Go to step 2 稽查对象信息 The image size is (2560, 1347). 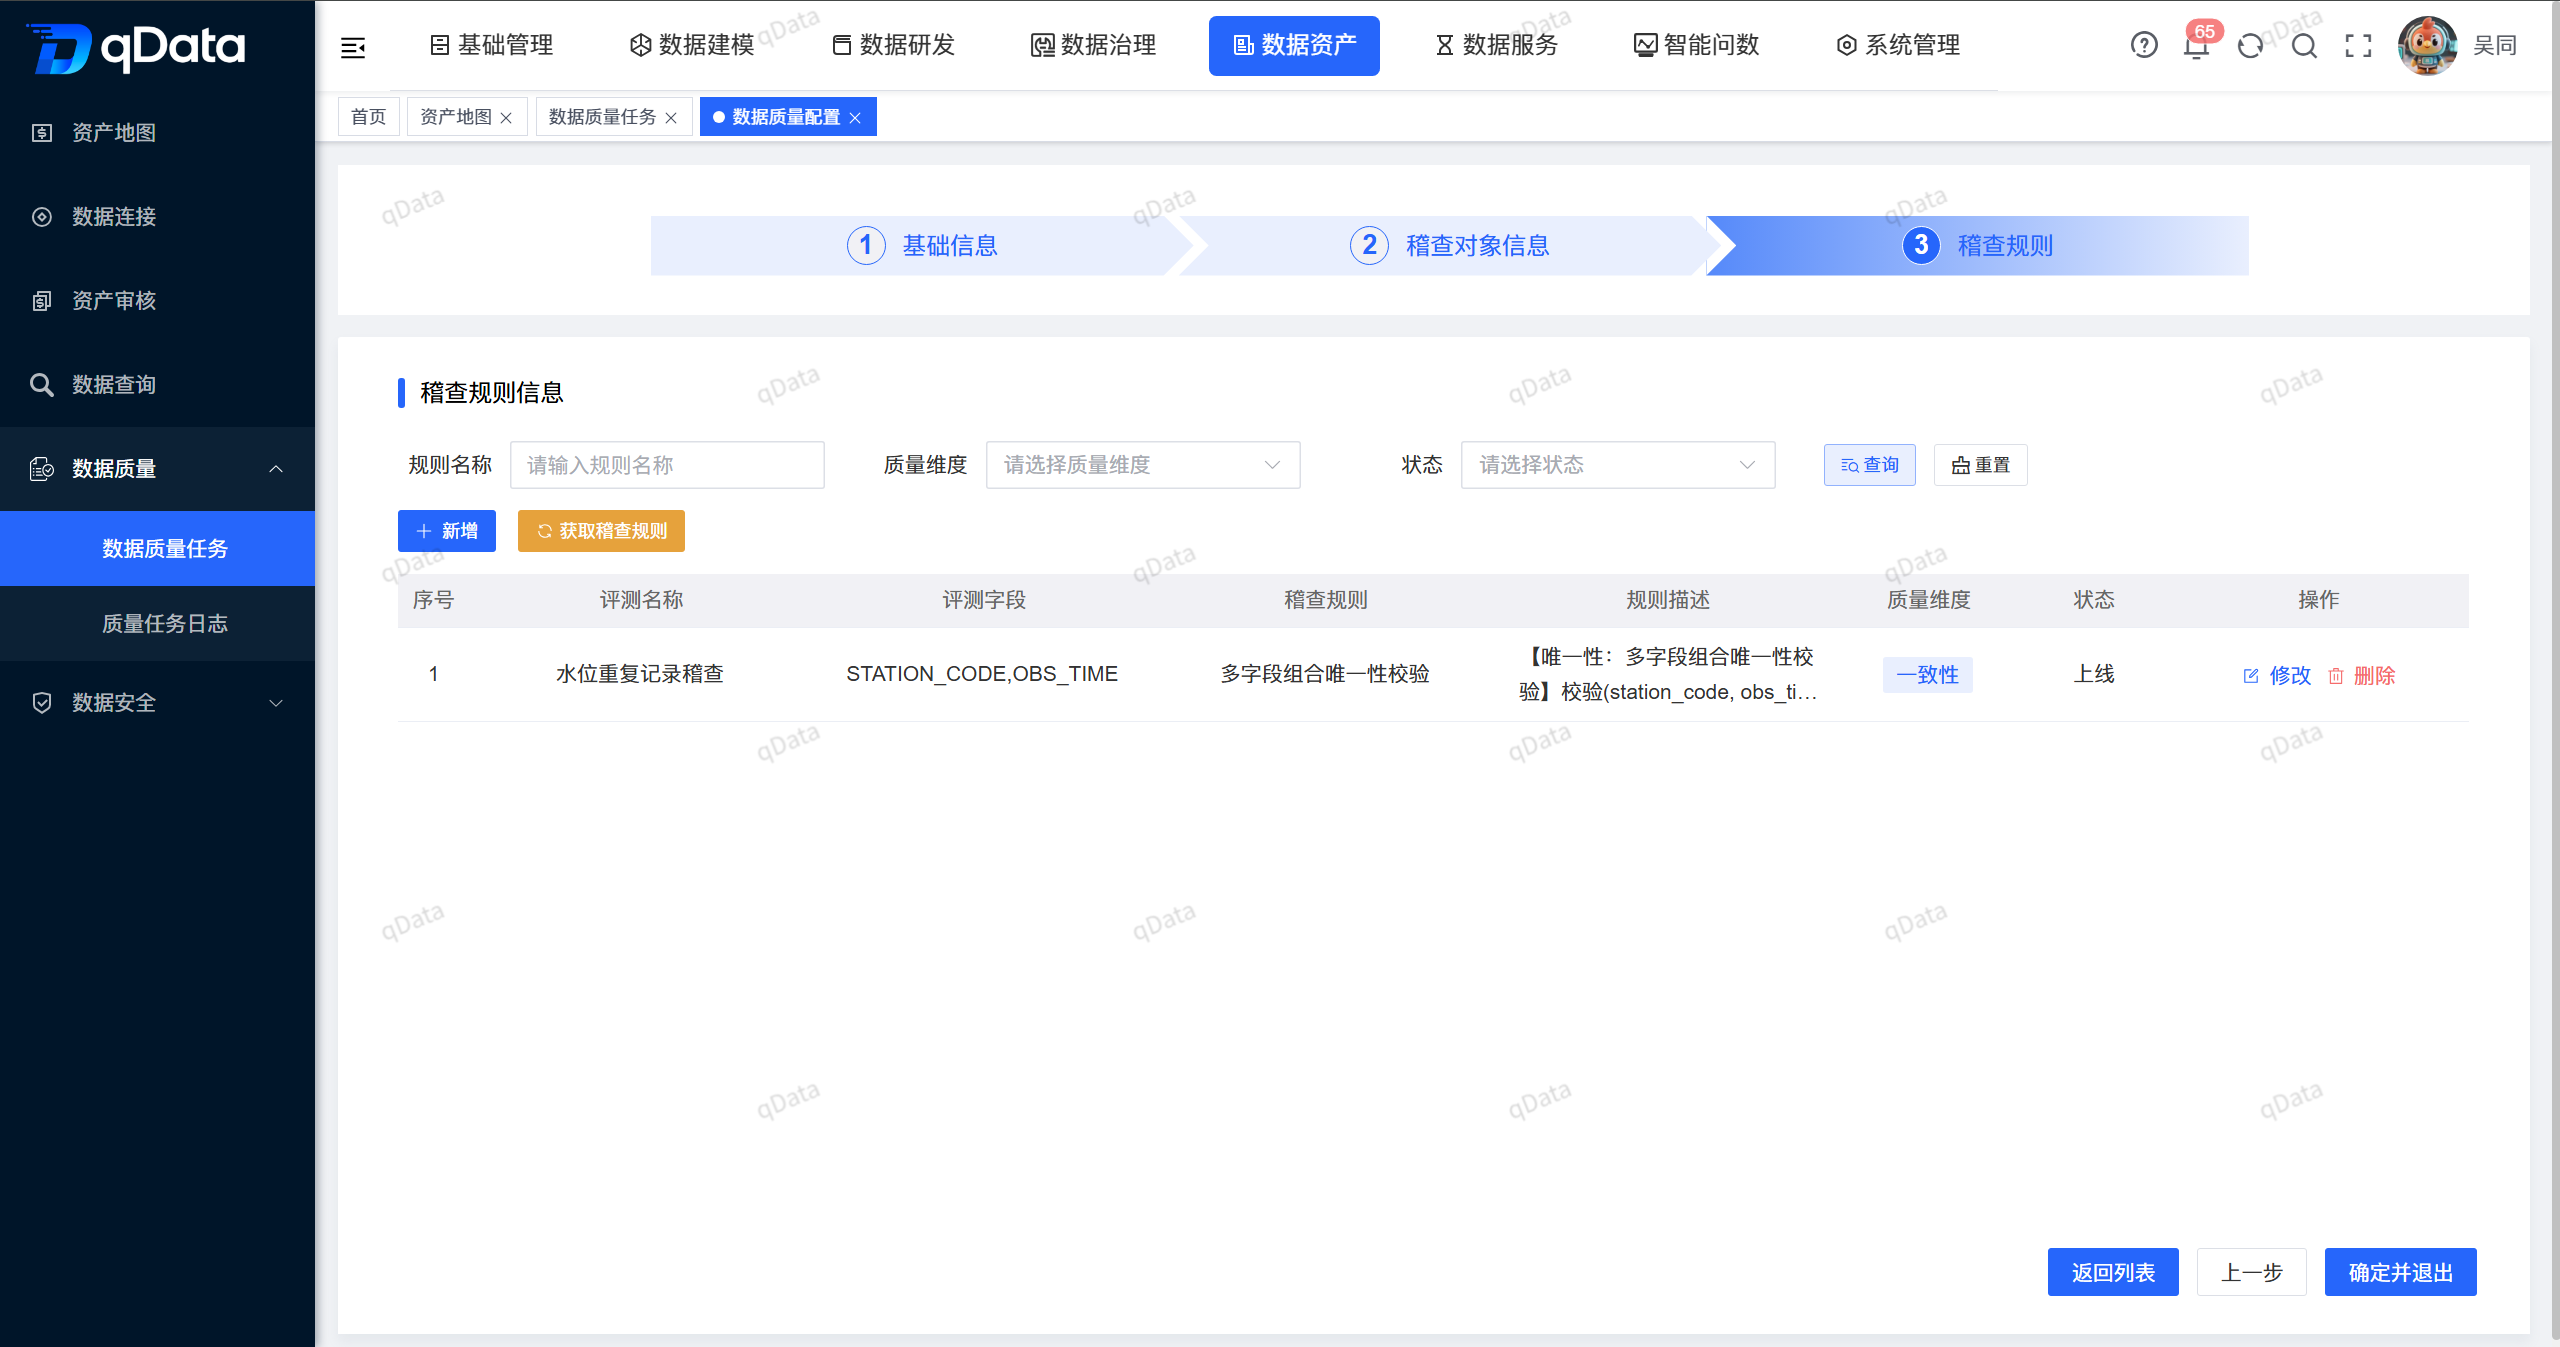click(1450, 245)
